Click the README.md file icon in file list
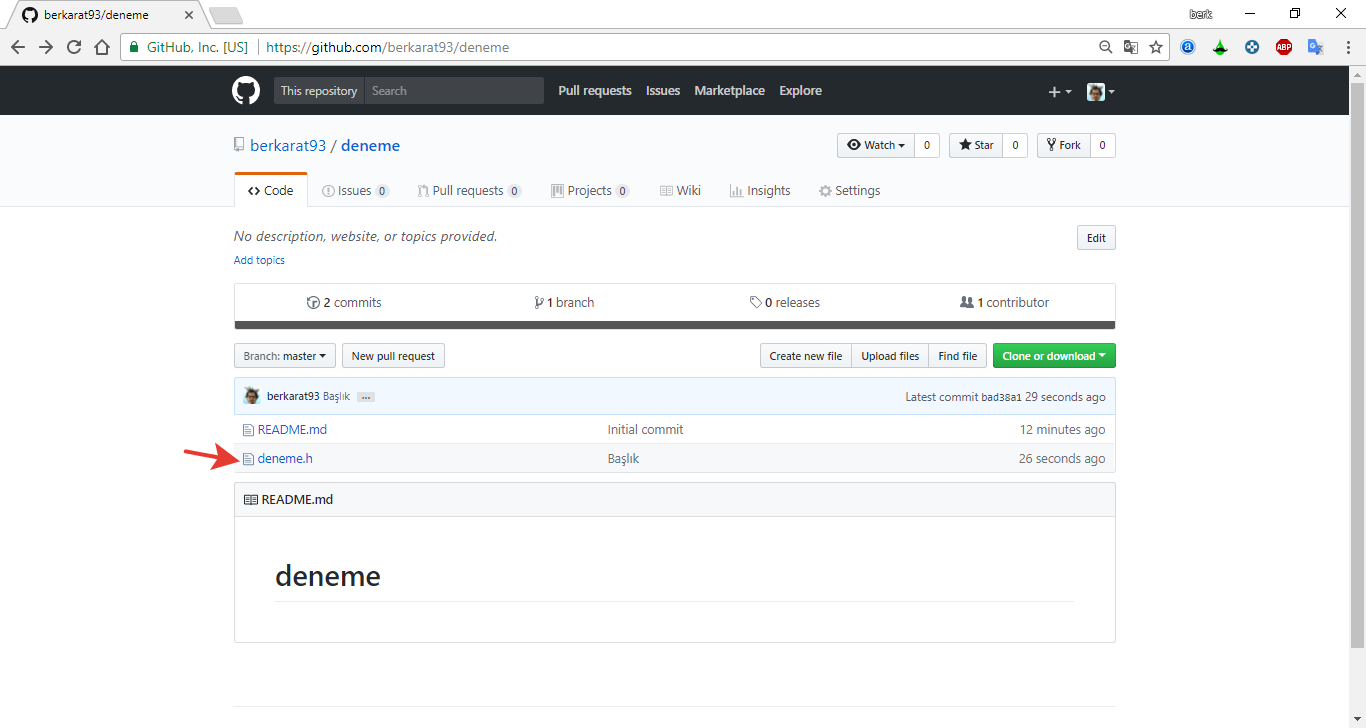1366x728 pixels. pos(249,430)
